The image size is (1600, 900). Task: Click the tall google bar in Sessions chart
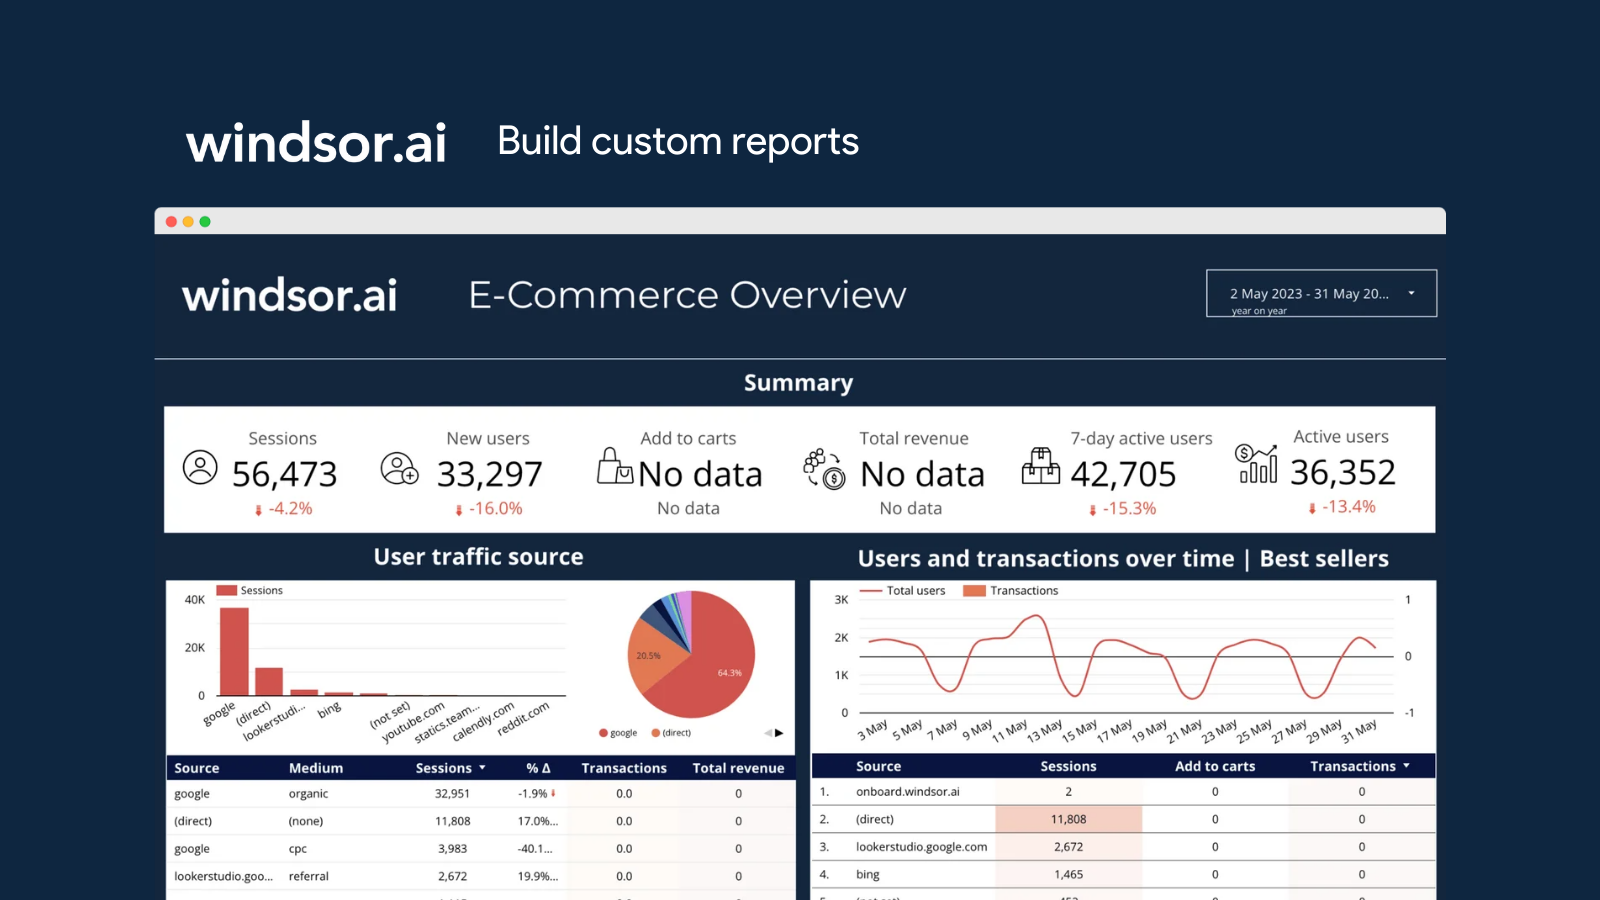pyautogui.click(x=234, y=651)
